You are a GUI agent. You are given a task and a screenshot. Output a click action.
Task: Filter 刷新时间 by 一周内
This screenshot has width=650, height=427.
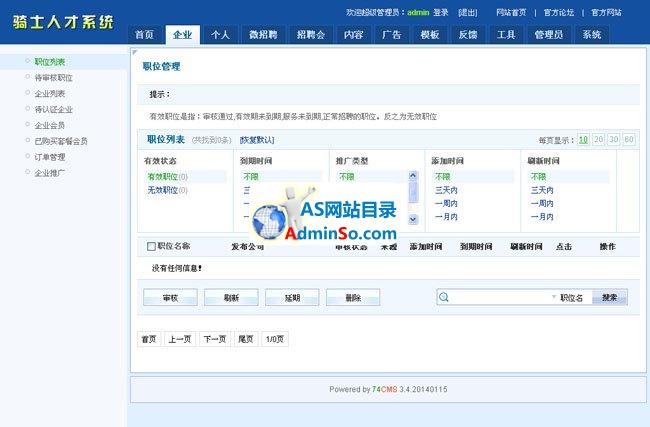(542, 204)
